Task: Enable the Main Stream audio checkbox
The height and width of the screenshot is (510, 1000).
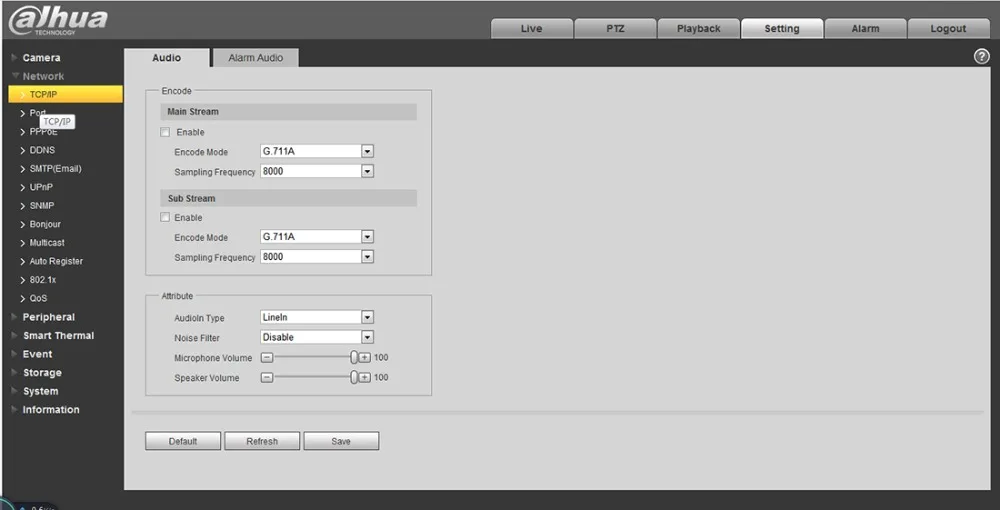Action: [165, 132]
